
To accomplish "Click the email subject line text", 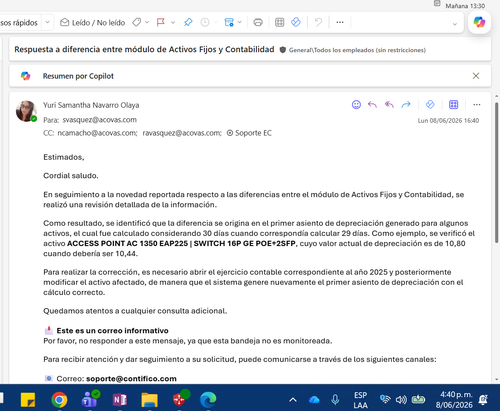I will point(144,49).
